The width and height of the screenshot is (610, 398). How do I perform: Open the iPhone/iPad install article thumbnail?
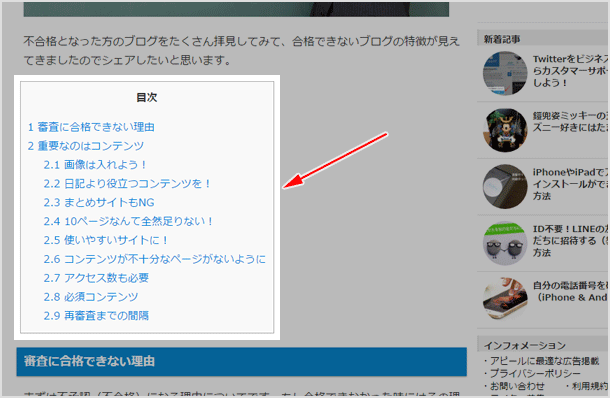505,186
